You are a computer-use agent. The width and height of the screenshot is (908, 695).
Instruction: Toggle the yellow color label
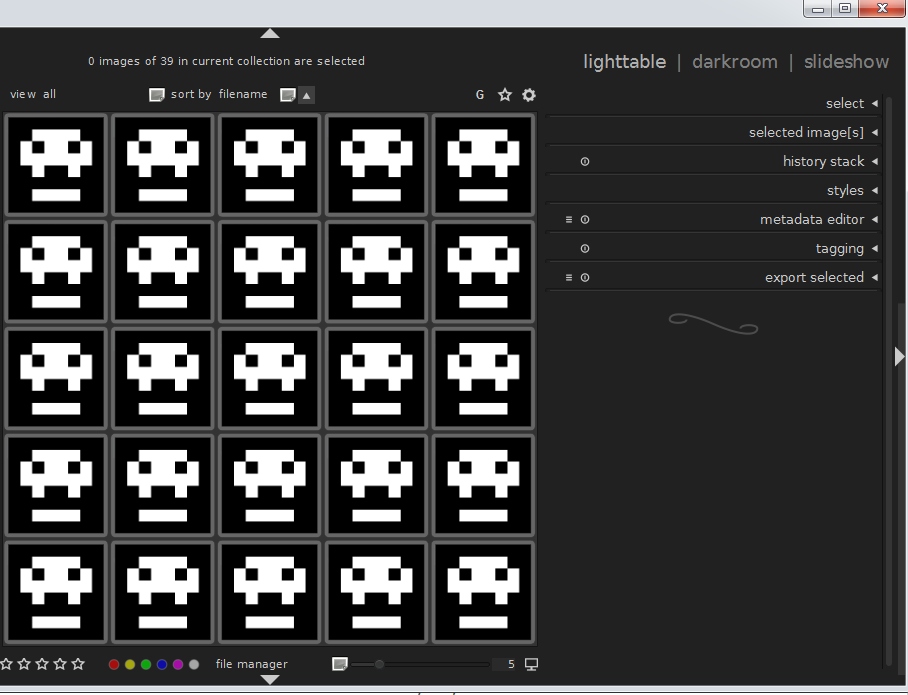[130, 664]
